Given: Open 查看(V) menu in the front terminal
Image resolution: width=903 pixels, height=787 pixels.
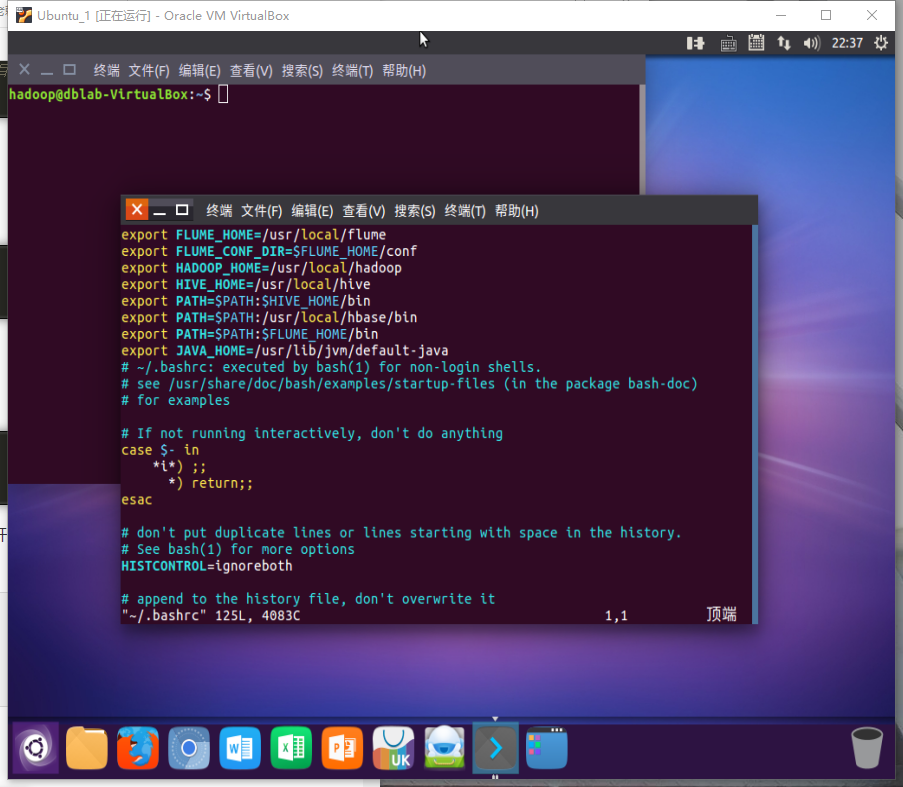Looking at the screenshot, I should click(363, 211).
